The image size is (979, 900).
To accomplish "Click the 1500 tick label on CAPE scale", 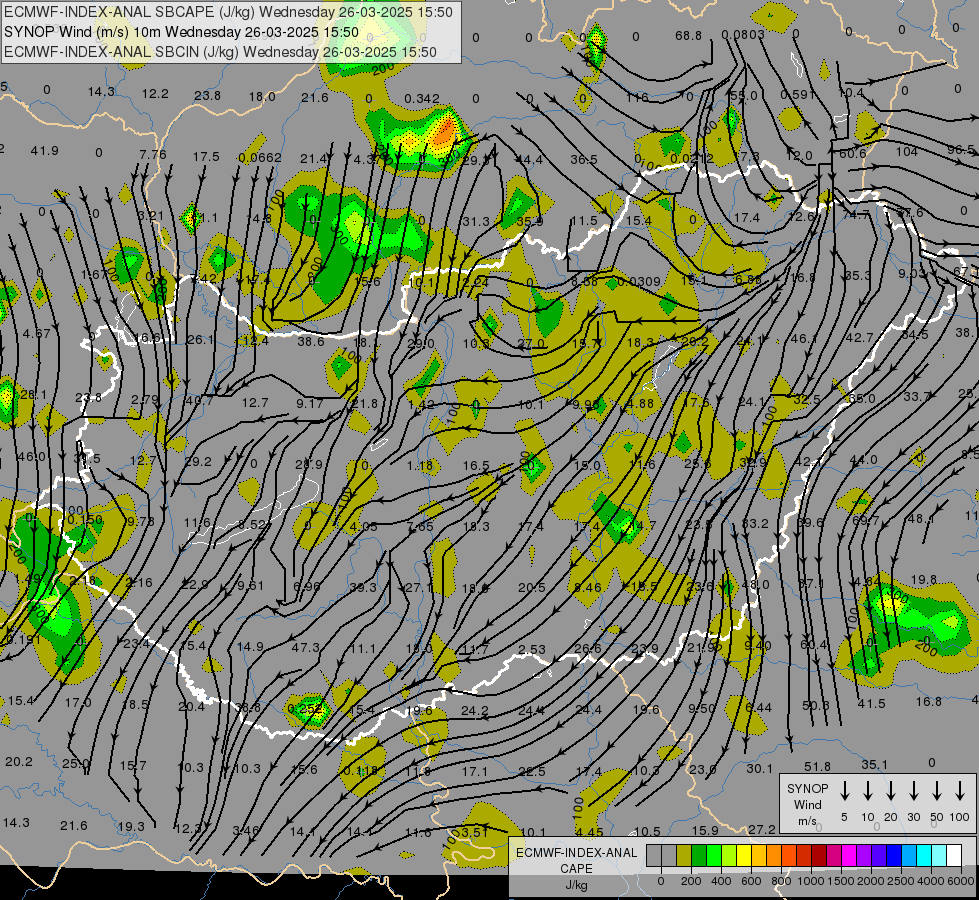I will [x=841, y=881].
